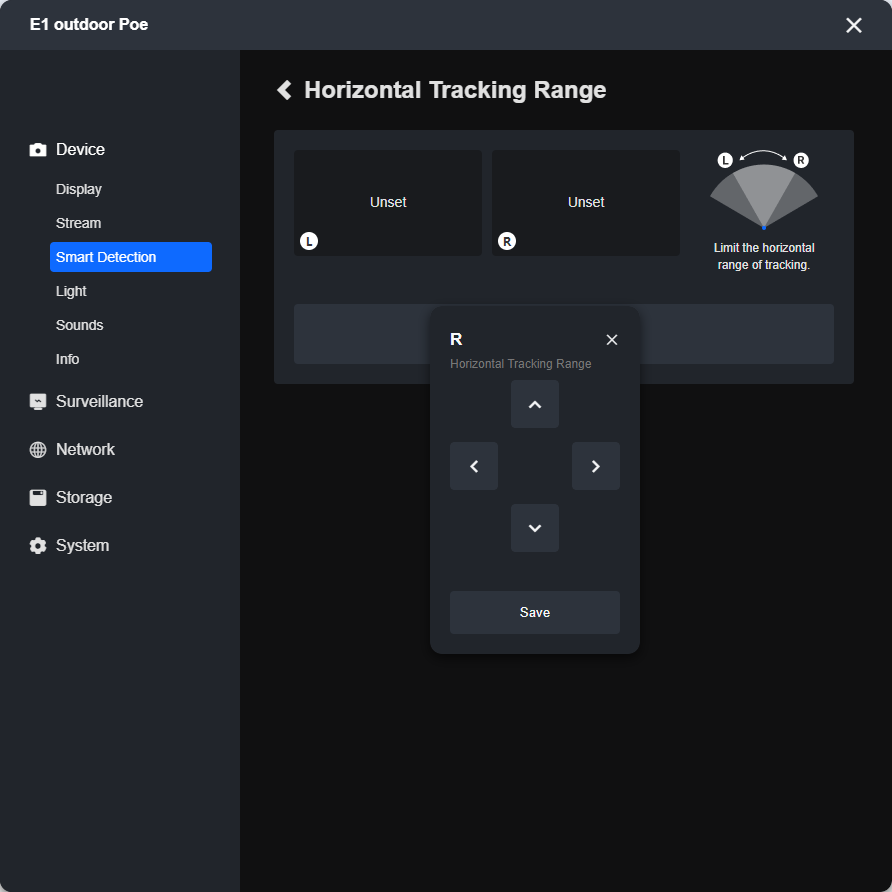Screen dimensions: 892x892
Task: Save the R tracking position
Action: [535, 612]
